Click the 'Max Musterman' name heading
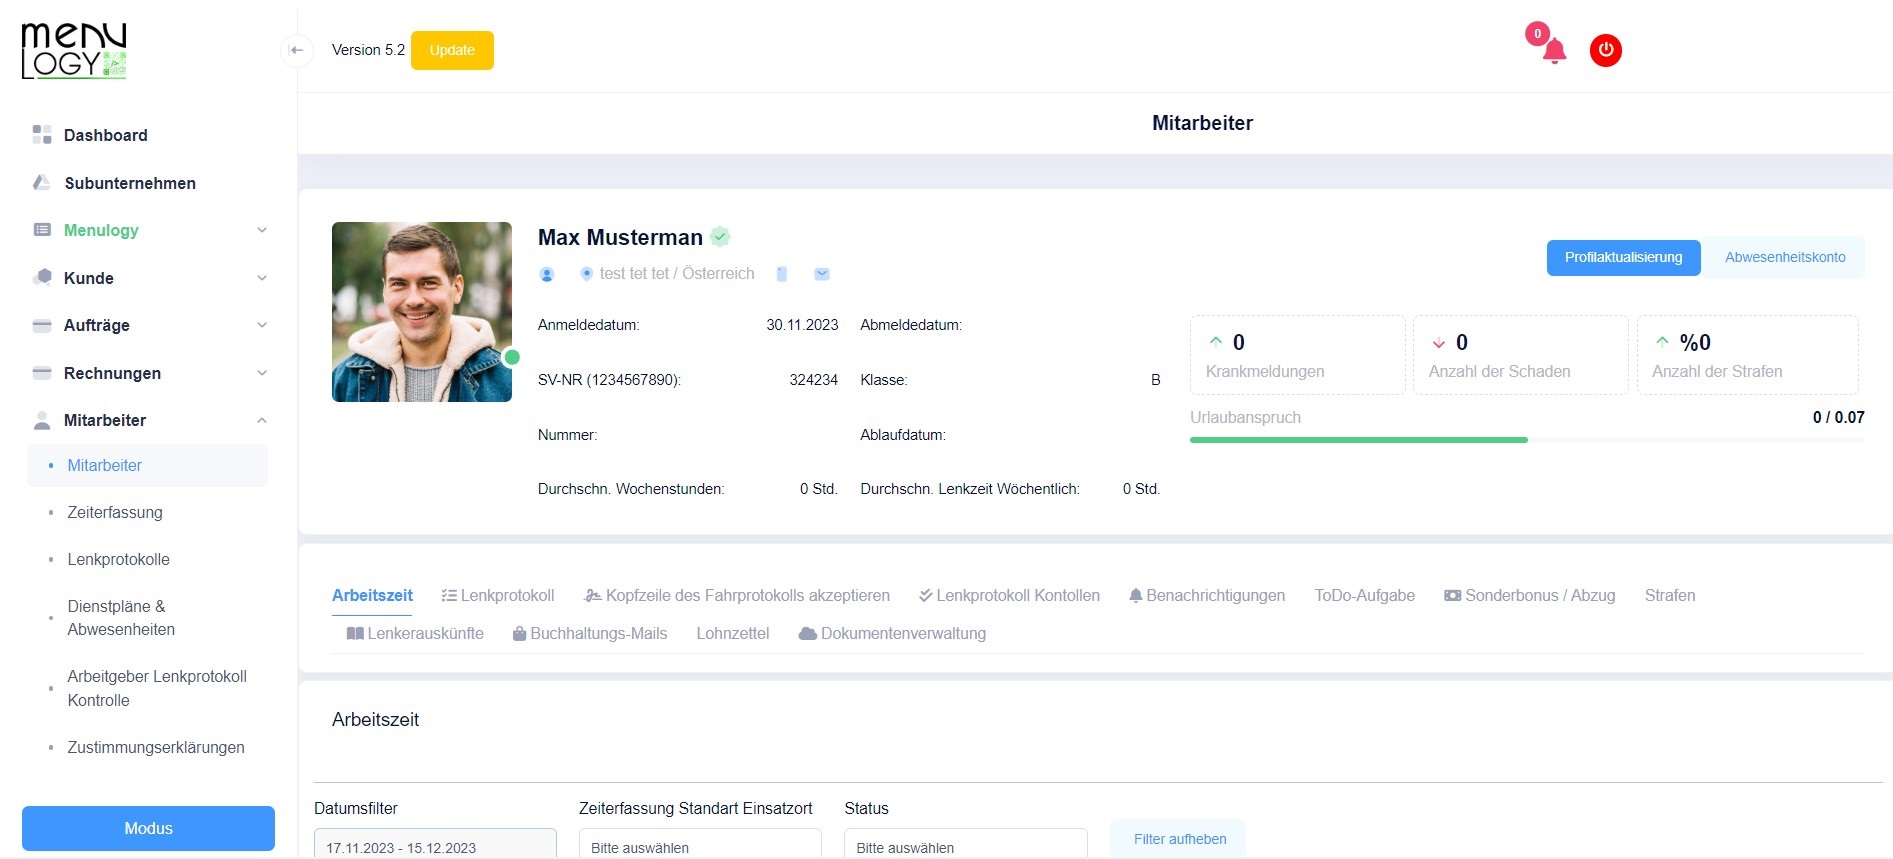The width and height of the screenshot is (1893, 859). pyautogui.click(x=620, y=237)
